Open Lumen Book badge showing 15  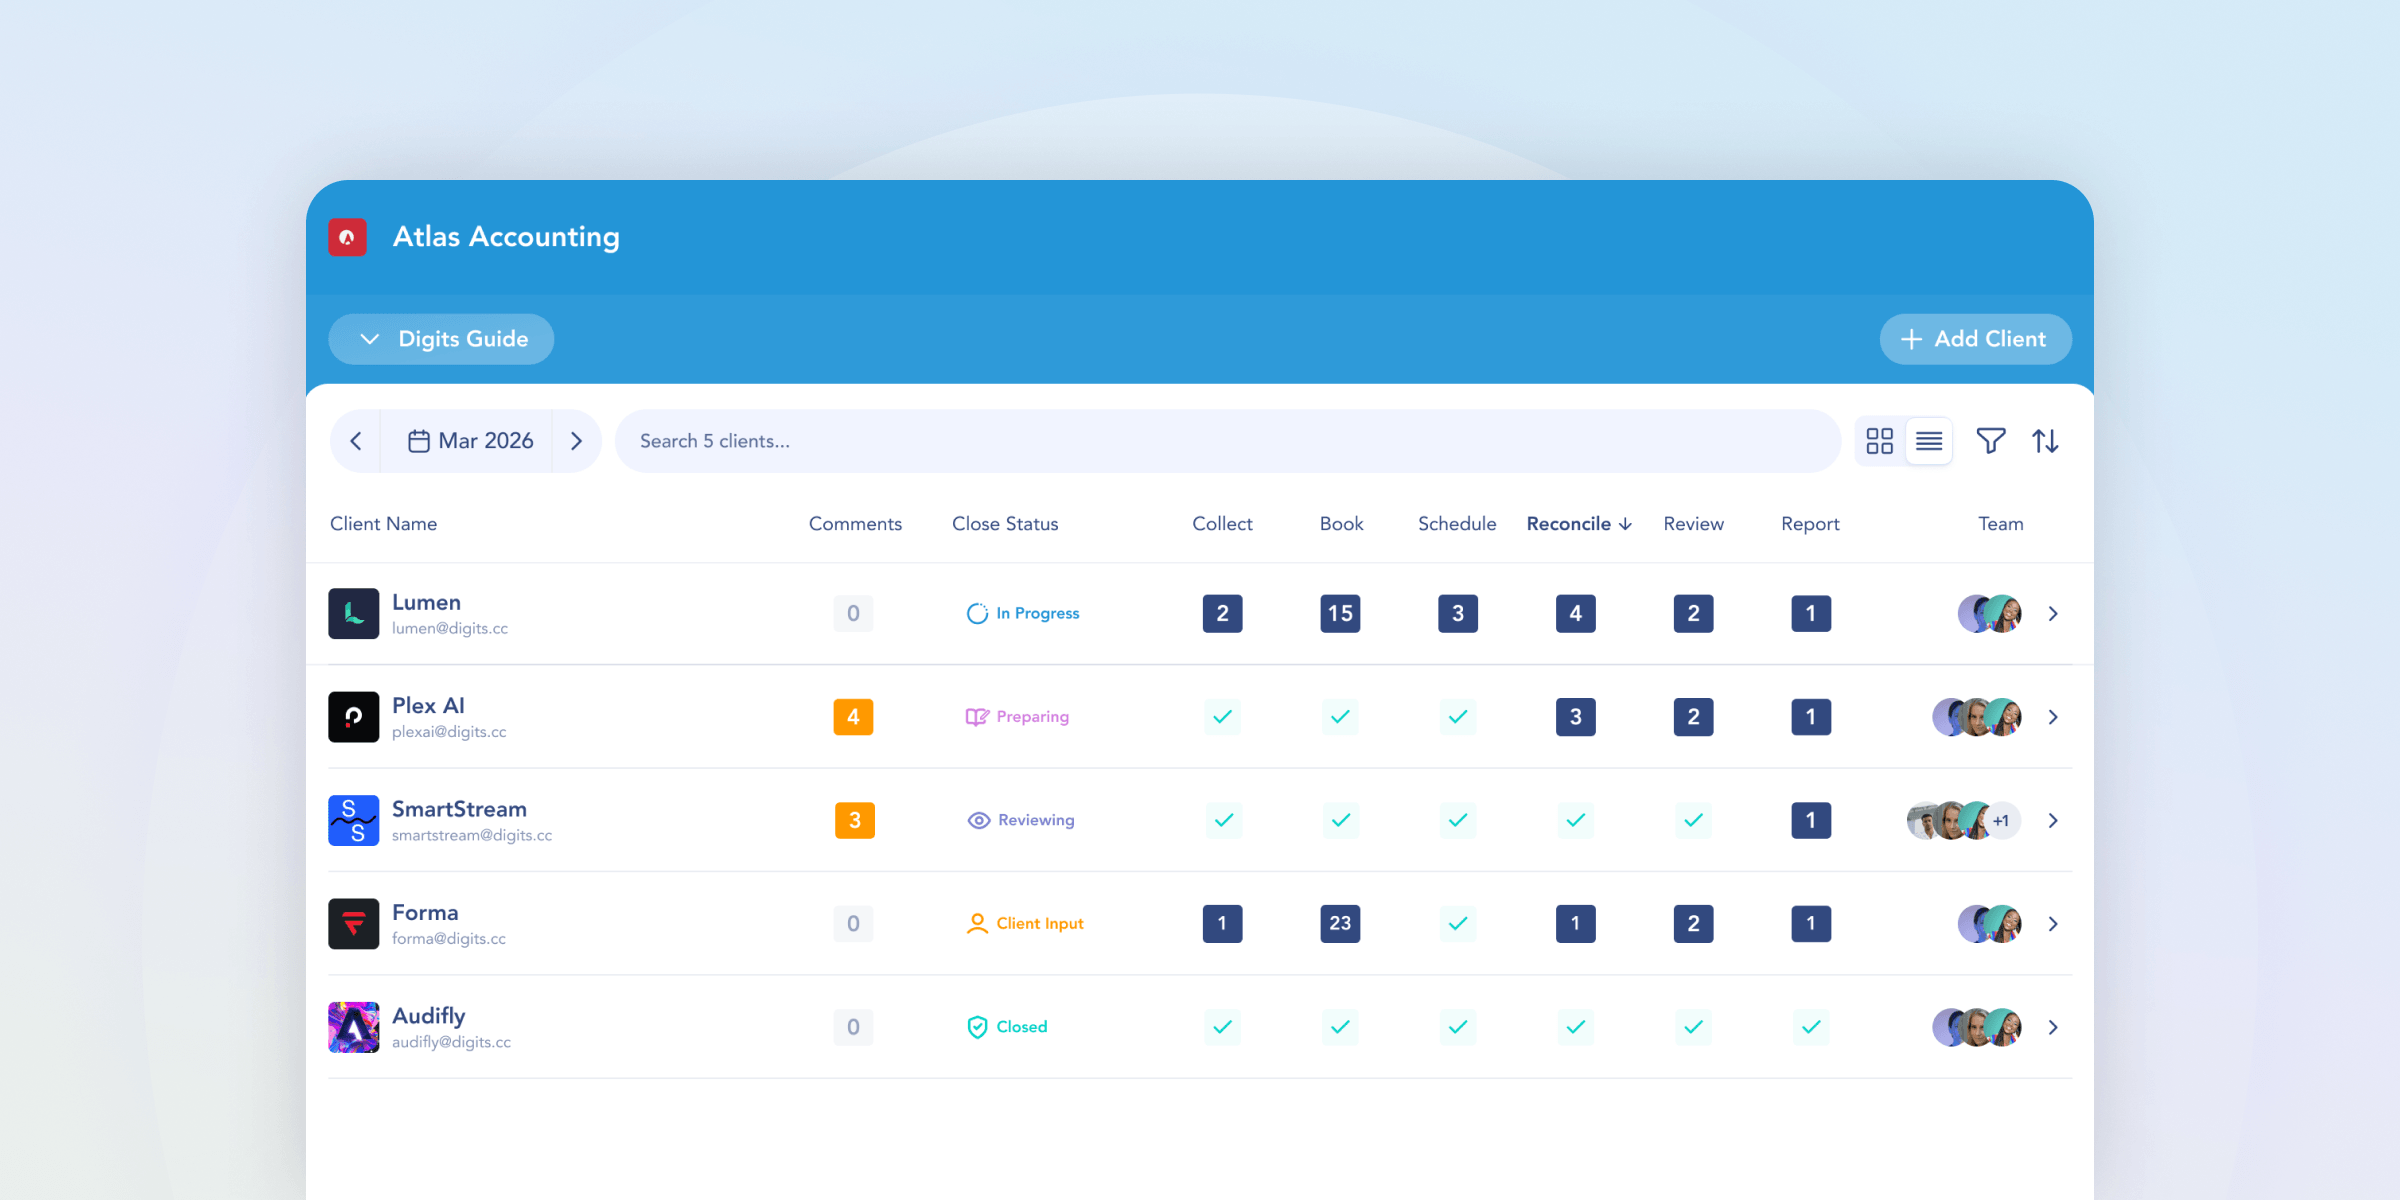[x=1340, y=613]
